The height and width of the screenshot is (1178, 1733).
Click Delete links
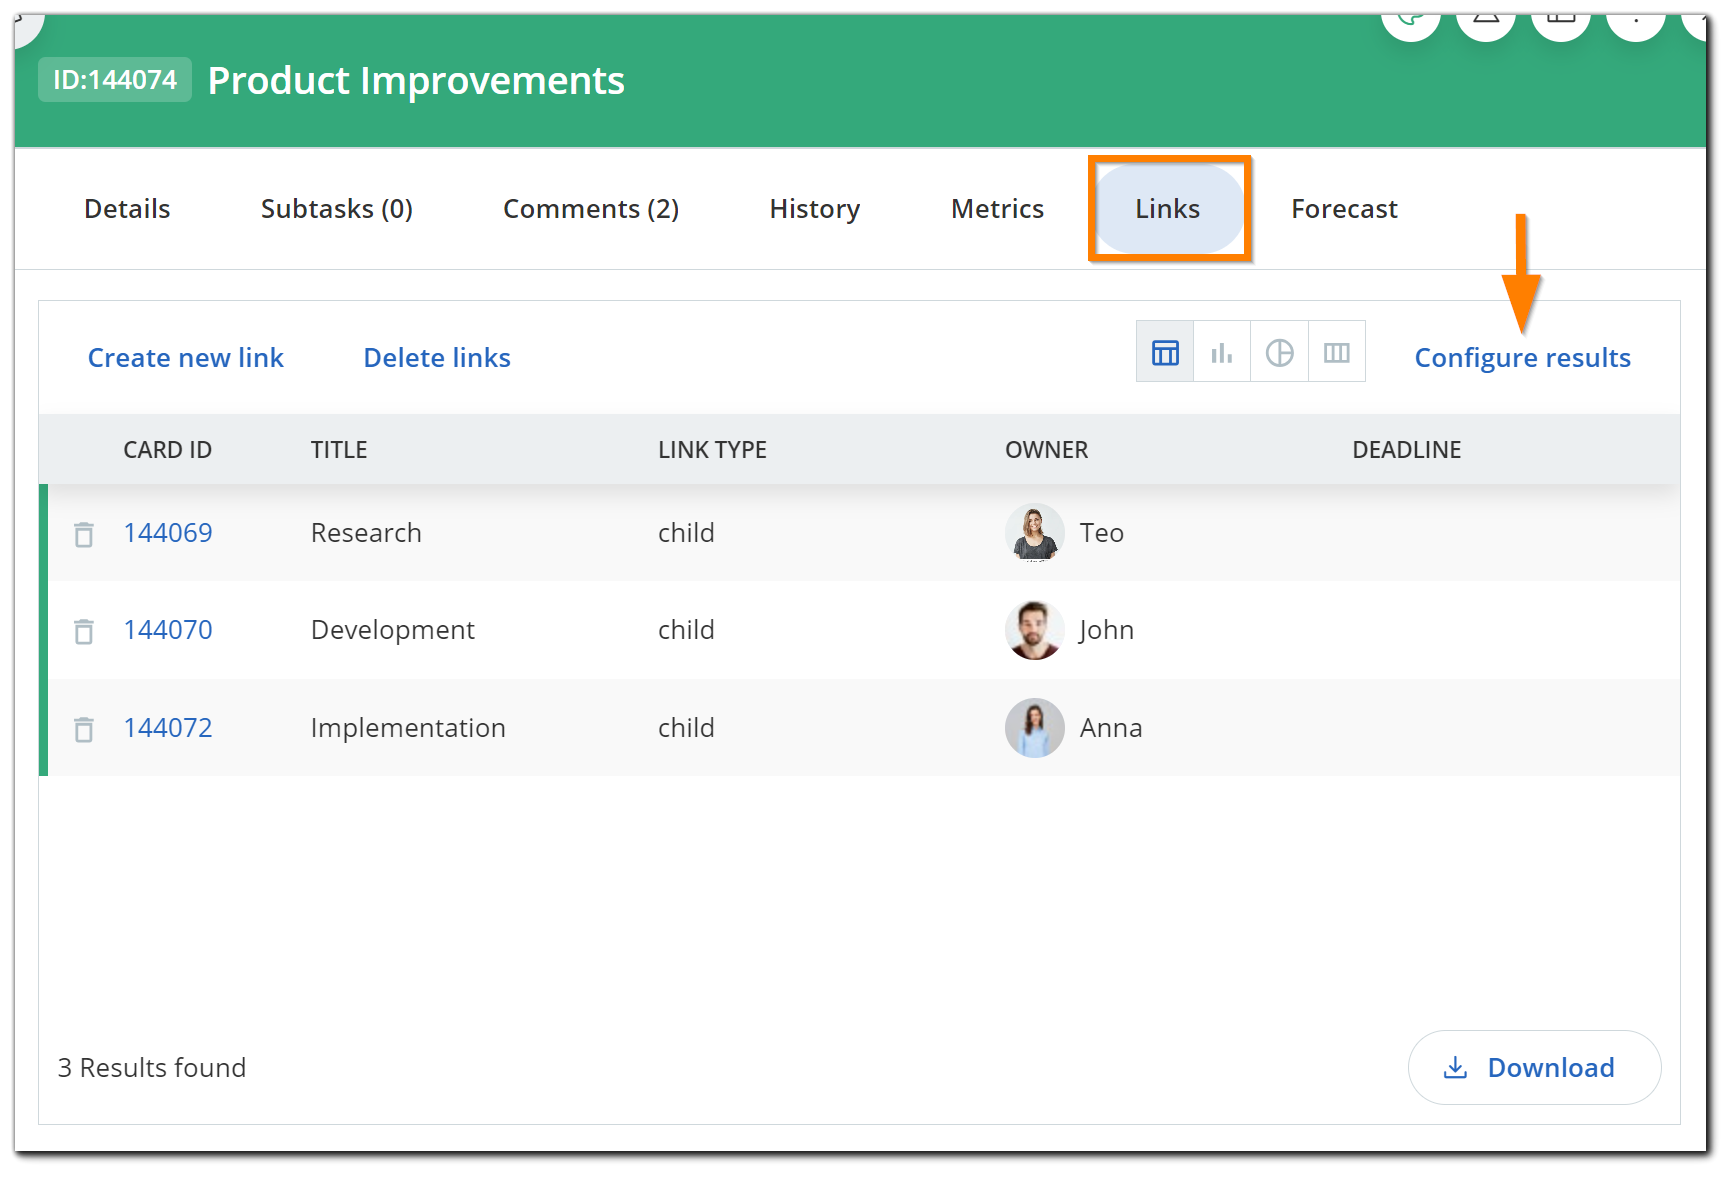(437, 357)
